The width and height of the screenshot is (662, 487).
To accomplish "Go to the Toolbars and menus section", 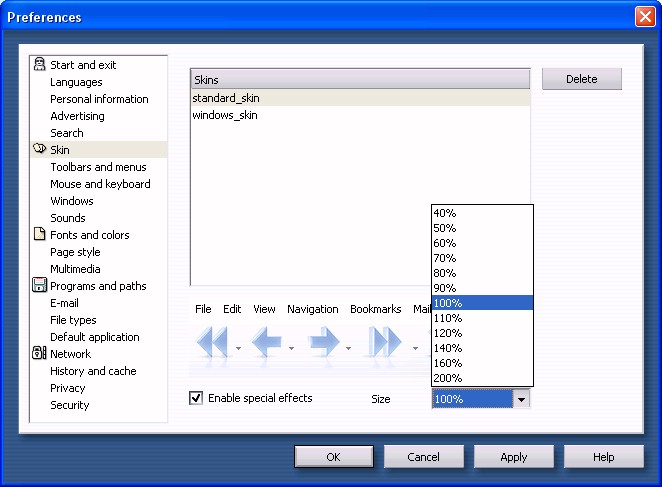I will point(98,167).
